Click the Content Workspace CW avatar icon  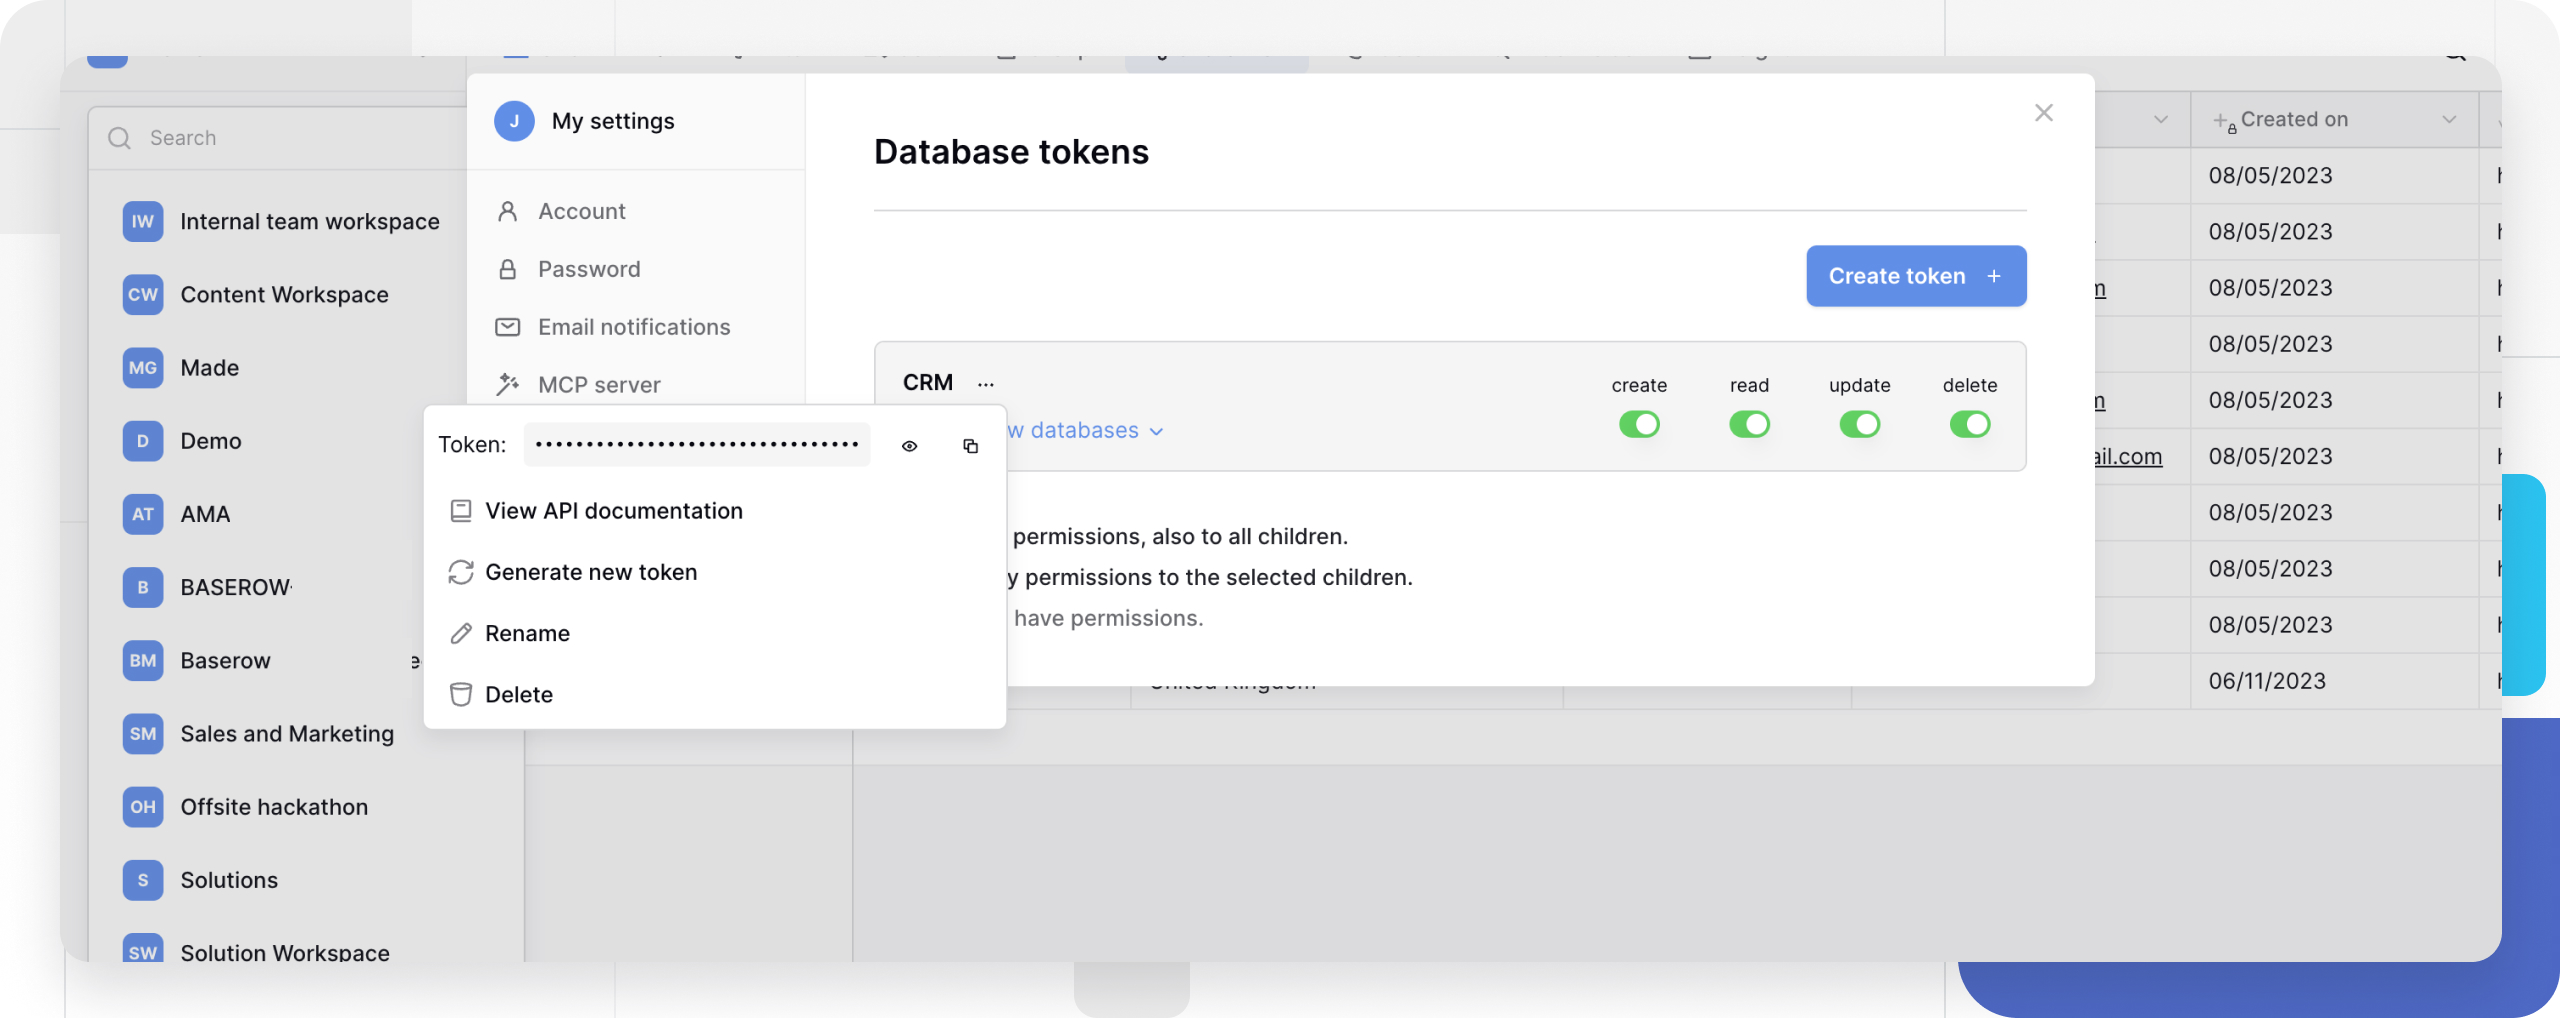click(143, 294)
